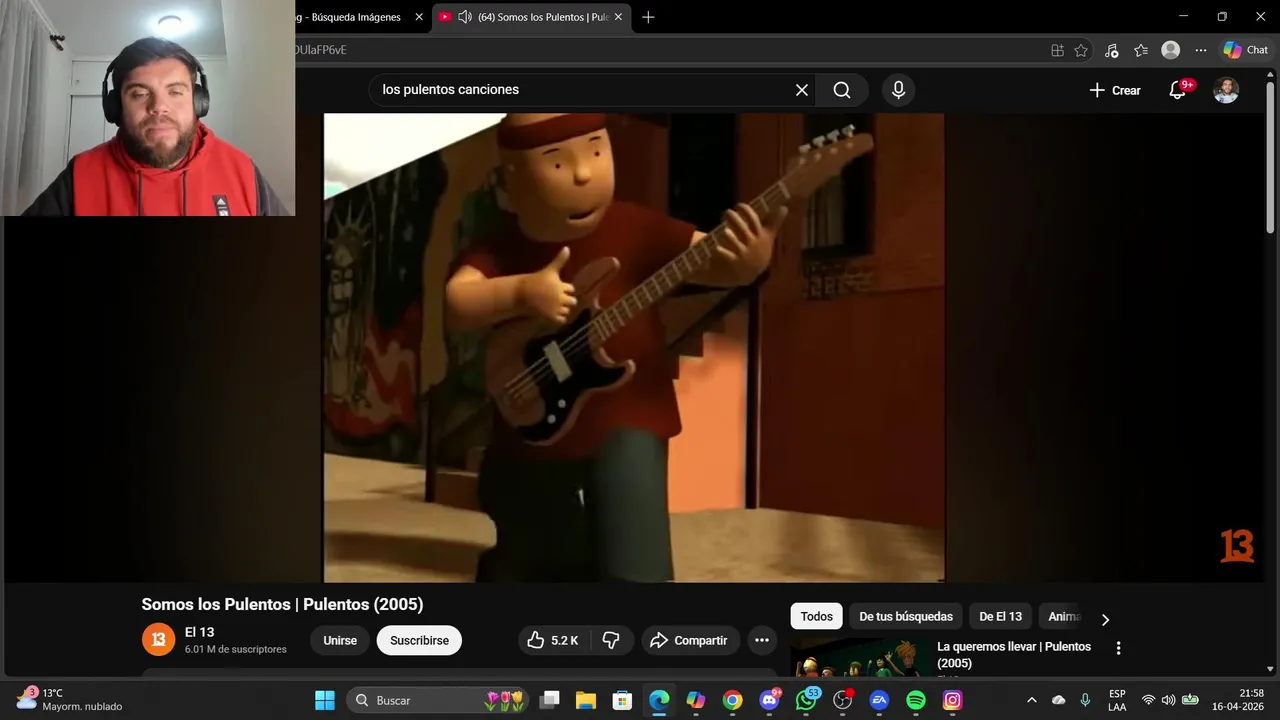The width and height of the screenshot is (1280, 720).
Task: Click the video player to pause
Action: coord(634,347)
